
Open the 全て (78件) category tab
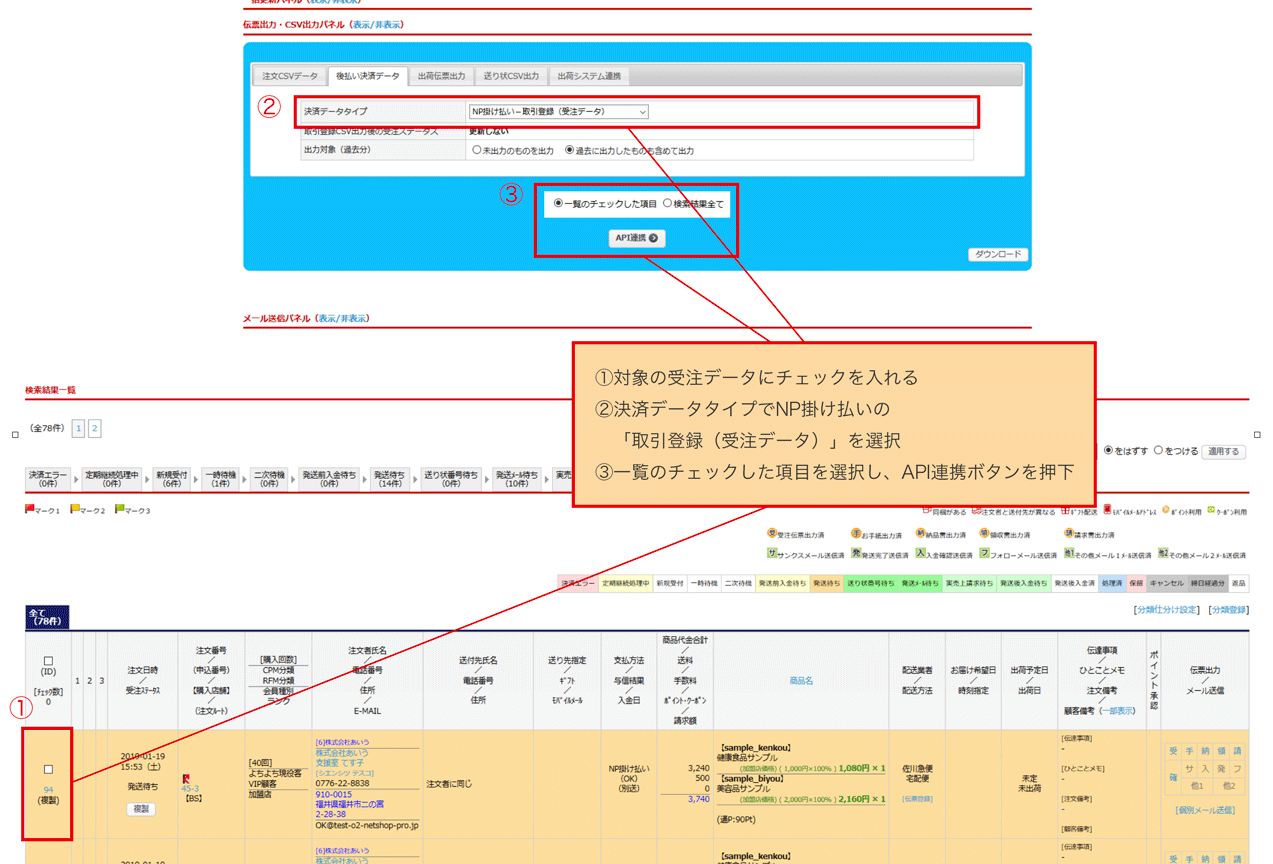tap(47, 616)
